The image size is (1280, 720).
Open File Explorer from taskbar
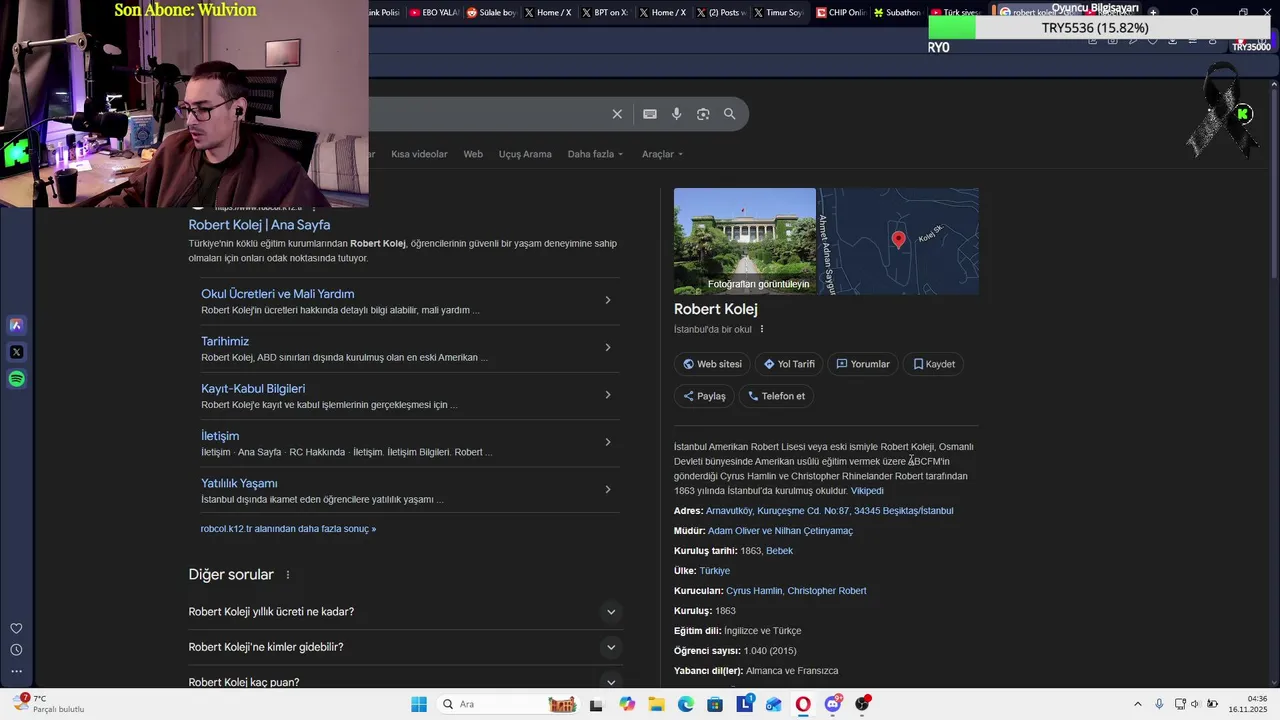[657, 704]
